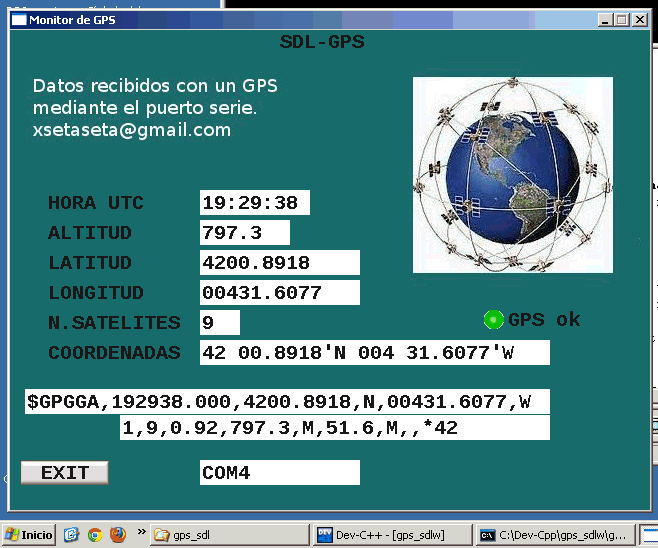Click the ALTITUD value field showing 797.3

244,233
